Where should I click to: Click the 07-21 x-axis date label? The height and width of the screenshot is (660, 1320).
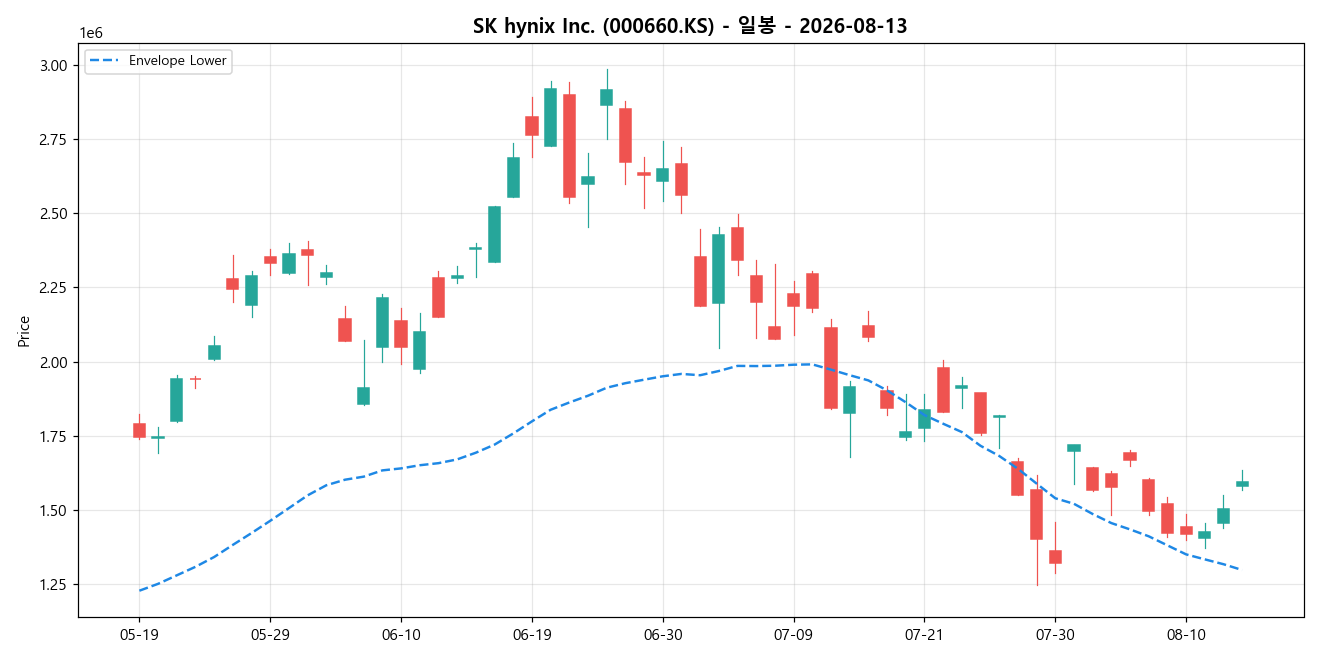(924, 635)
